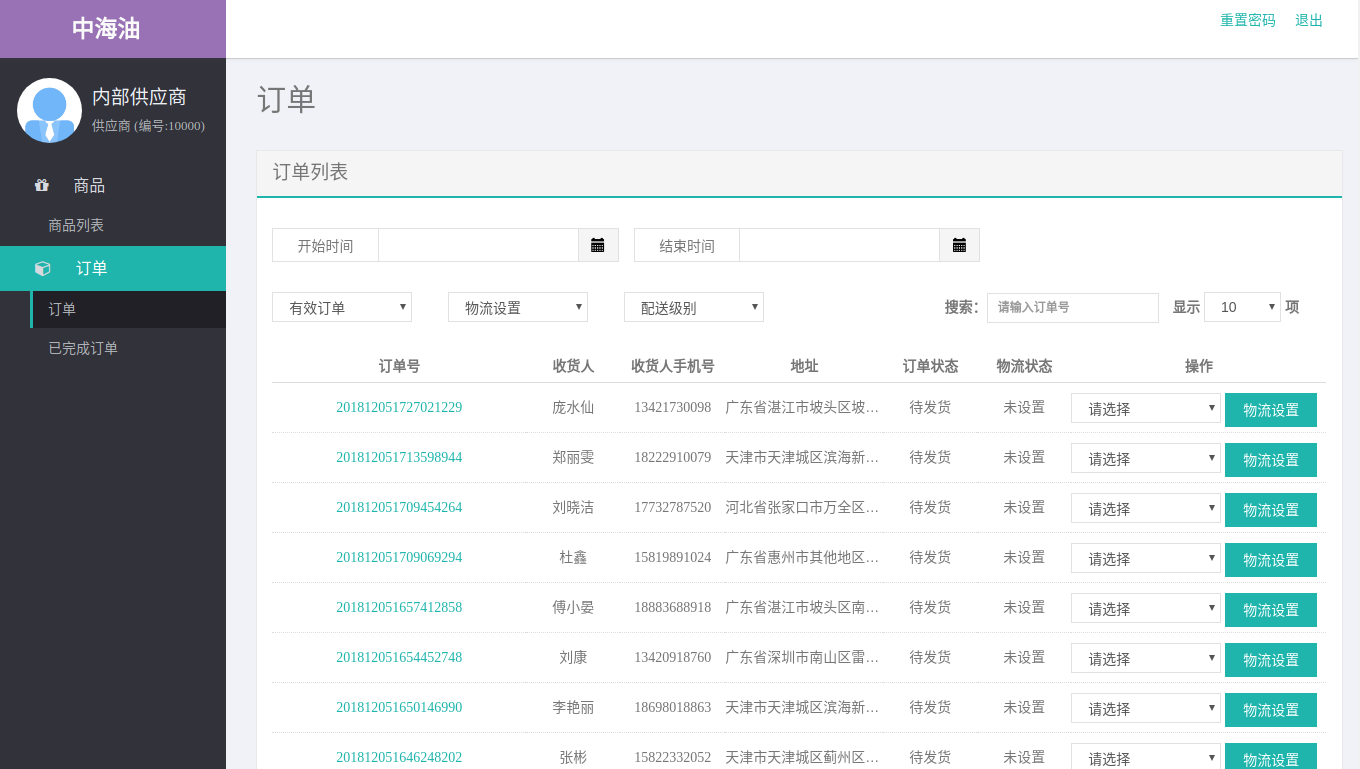Open the 有效订单 filter dropdown
1360x769 pixels.
[341, 307]
